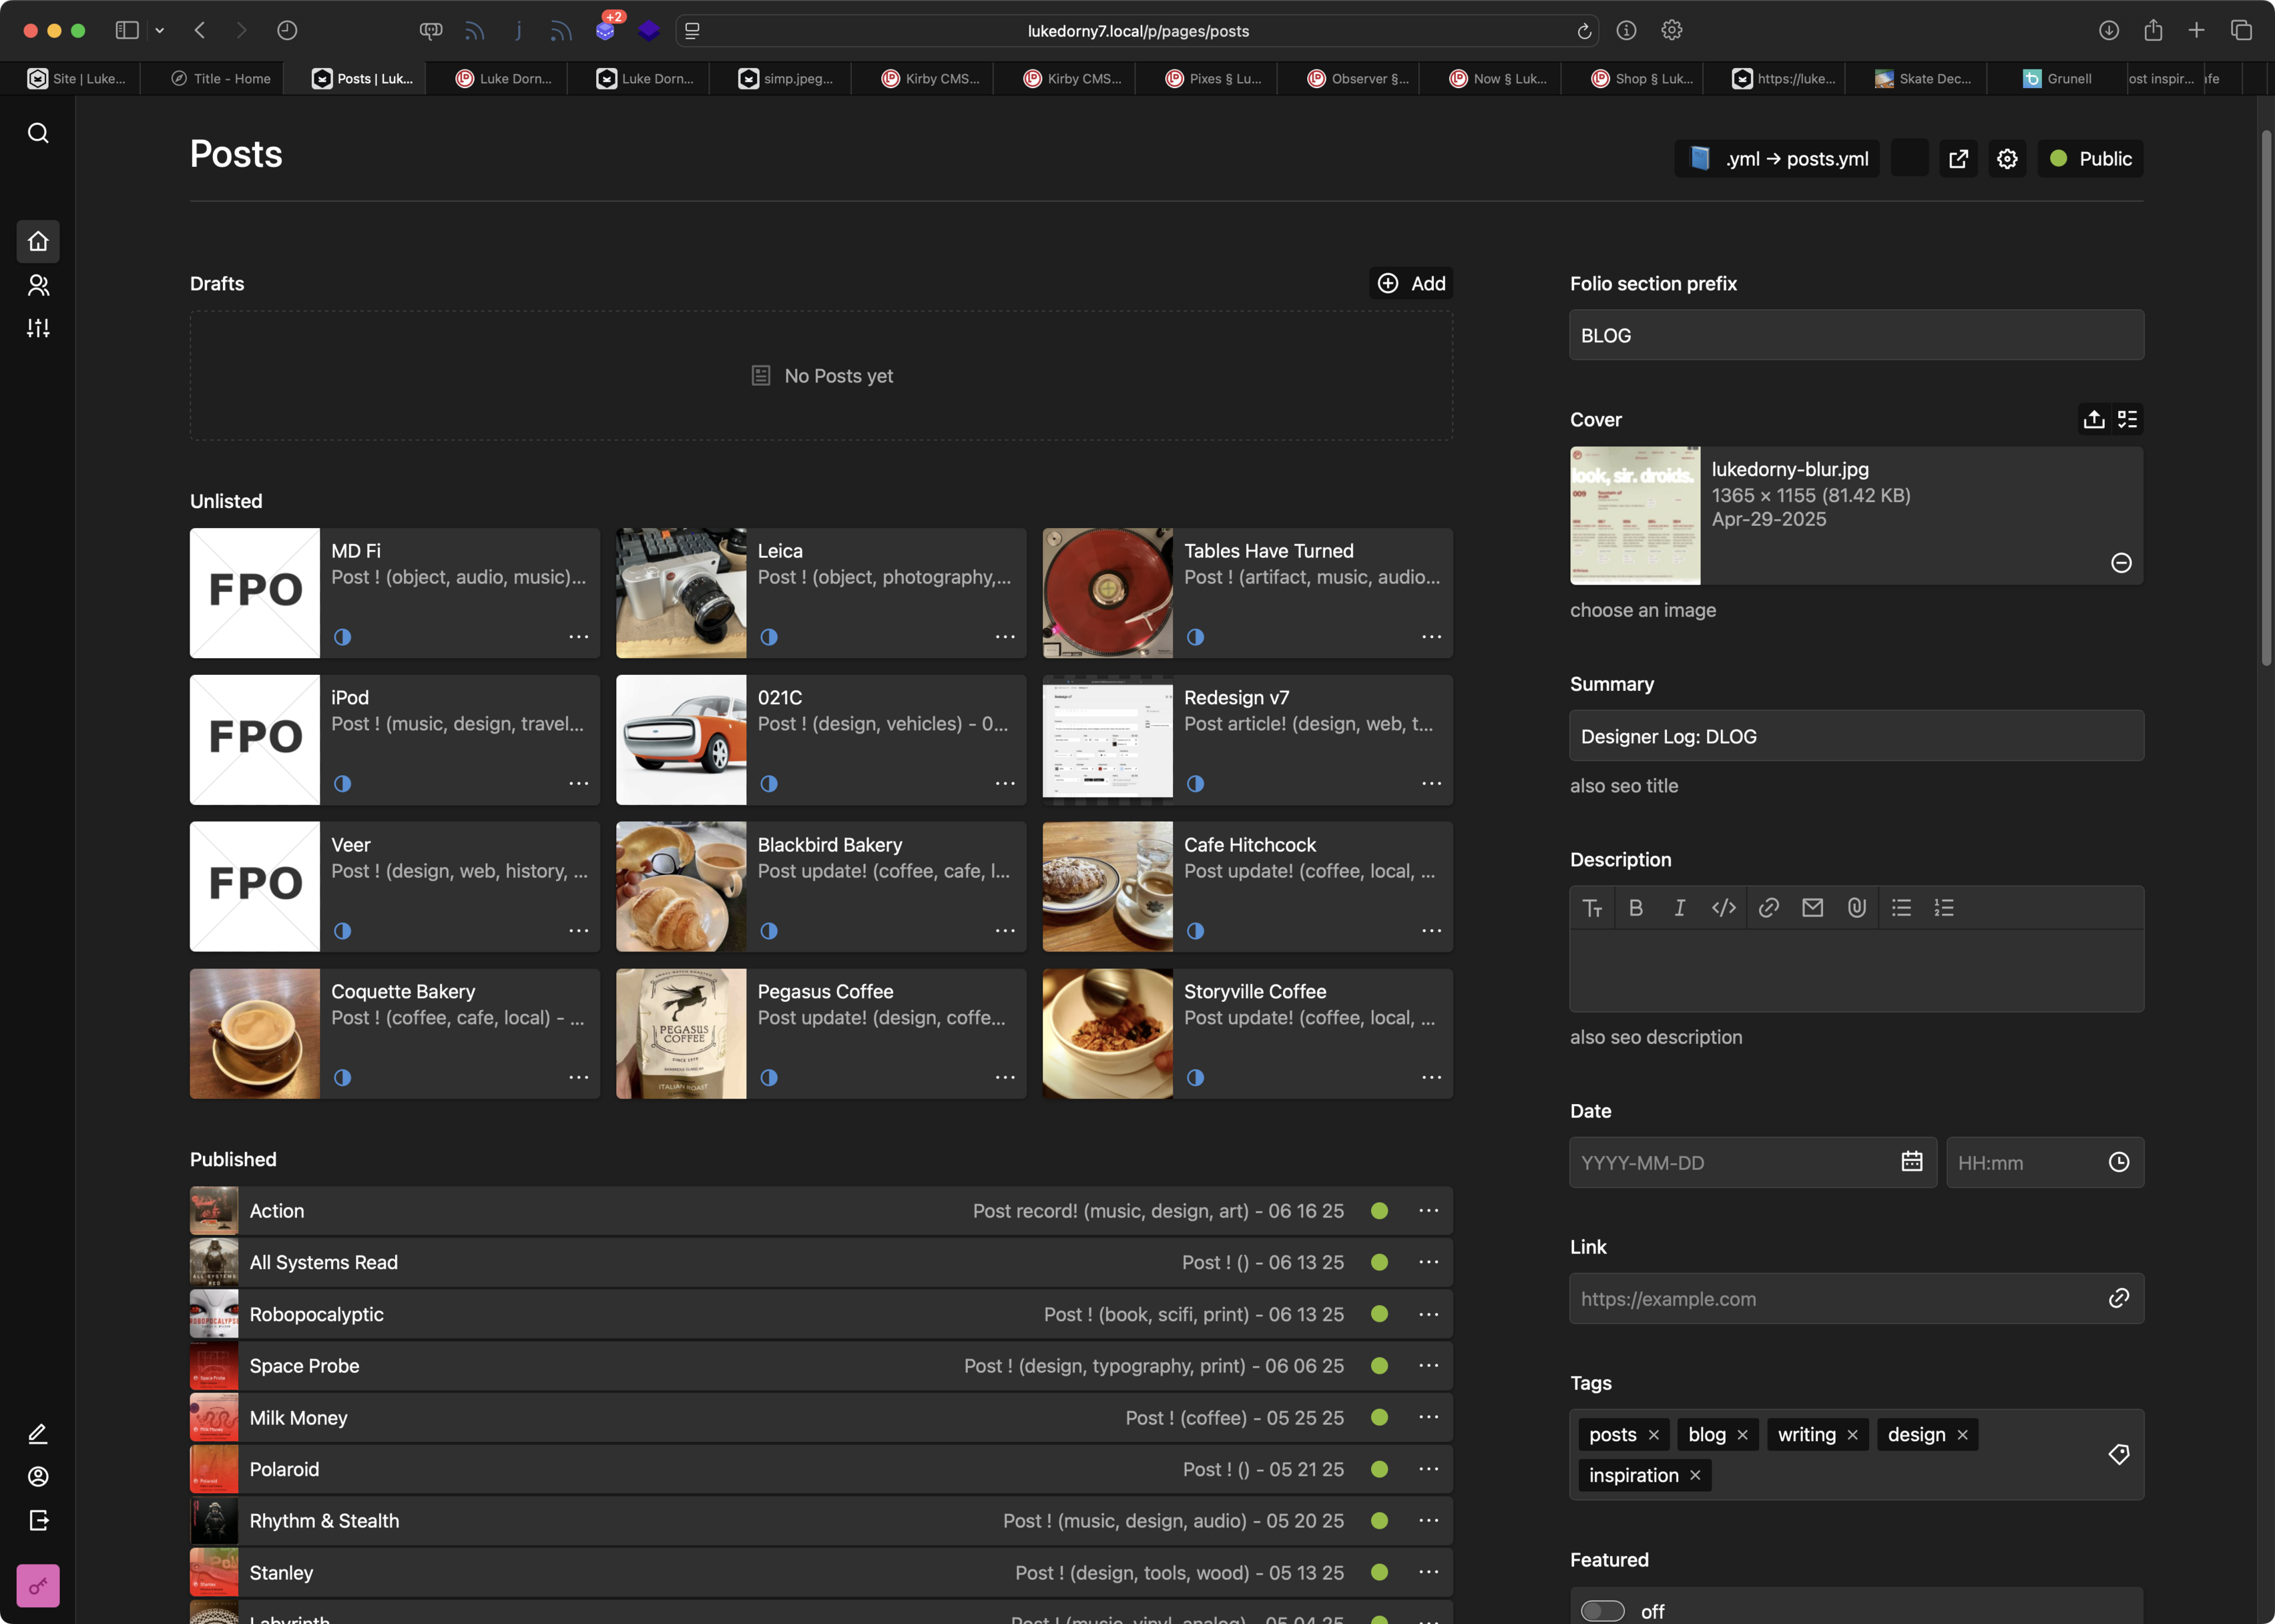2275x1624 pixels.
Task: Open page in new window icon
Action: 1958,159
